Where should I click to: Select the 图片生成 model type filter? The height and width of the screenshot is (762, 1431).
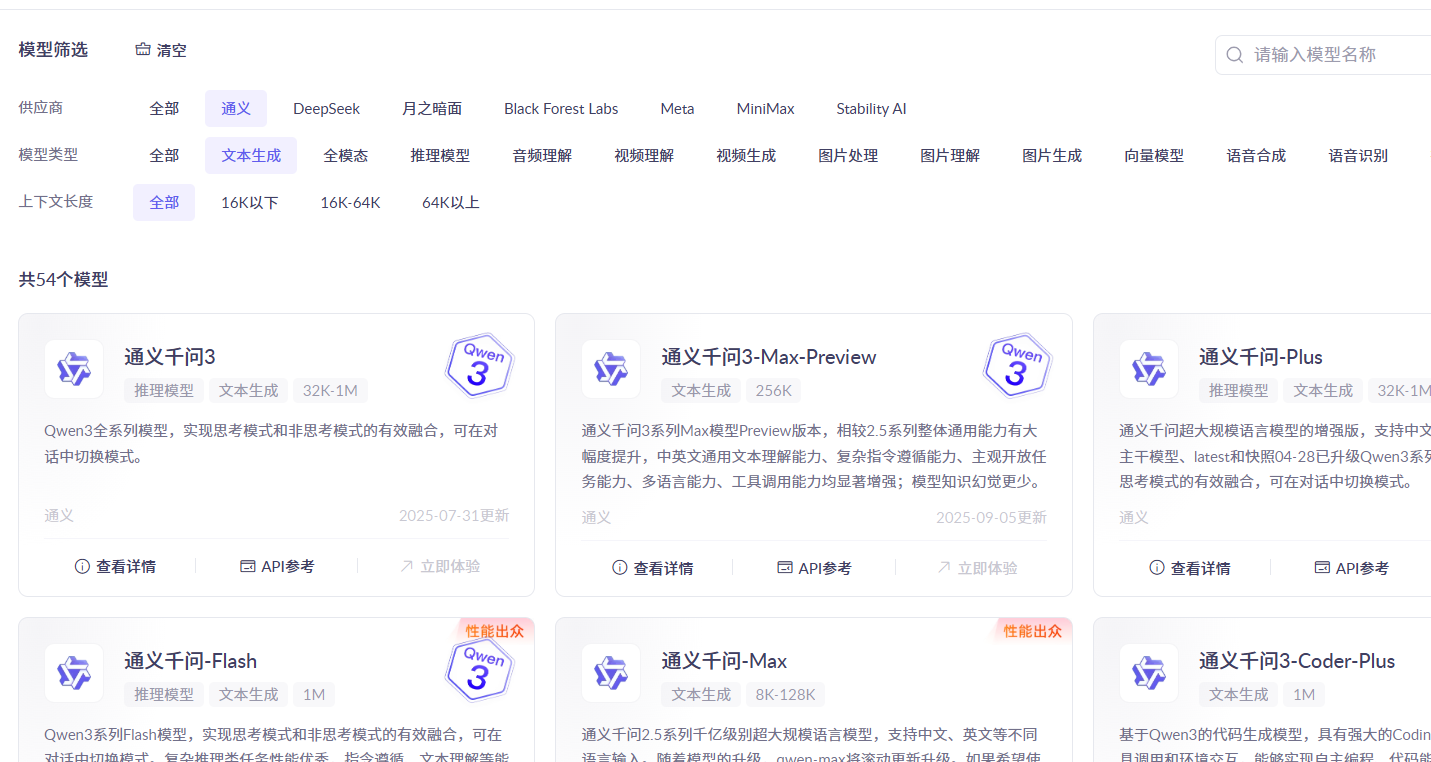coord(1052,155)
